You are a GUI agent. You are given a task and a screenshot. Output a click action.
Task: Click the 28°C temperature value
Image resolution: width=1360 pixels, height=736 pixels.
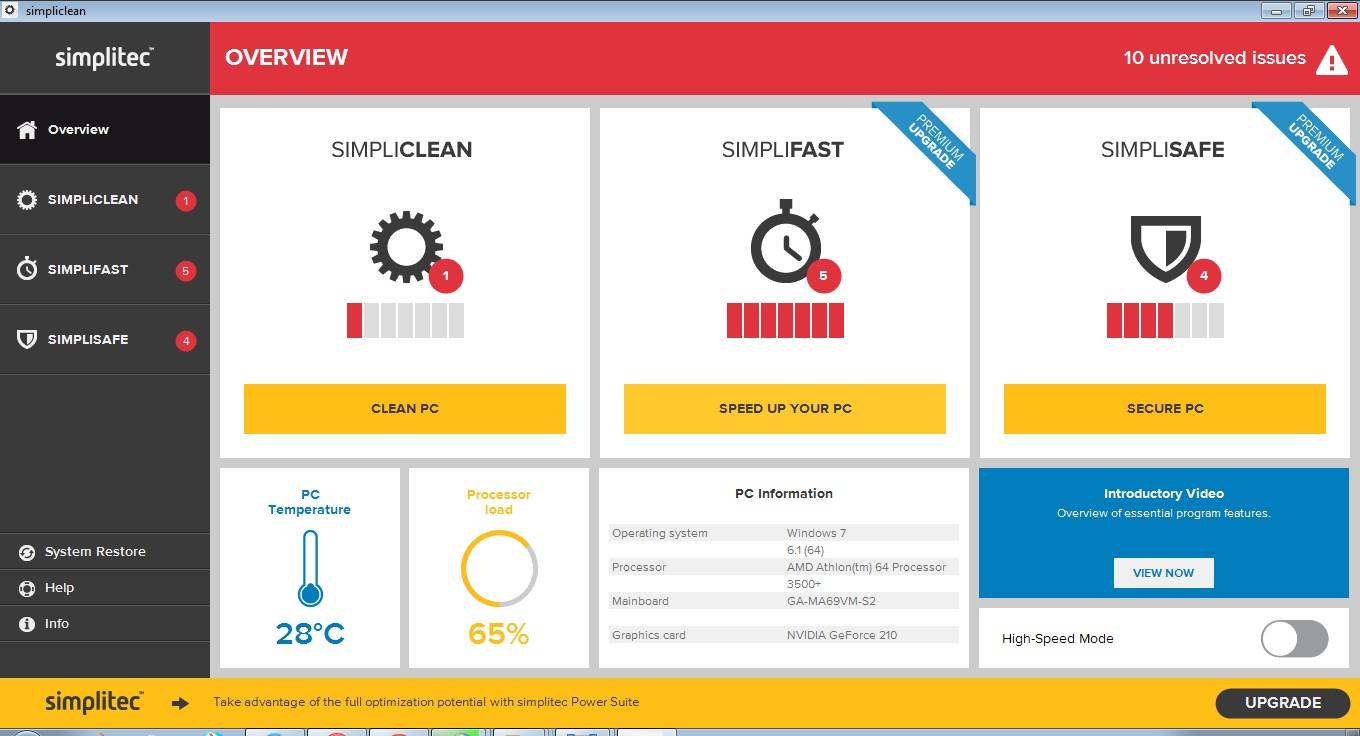click(310, 634)
